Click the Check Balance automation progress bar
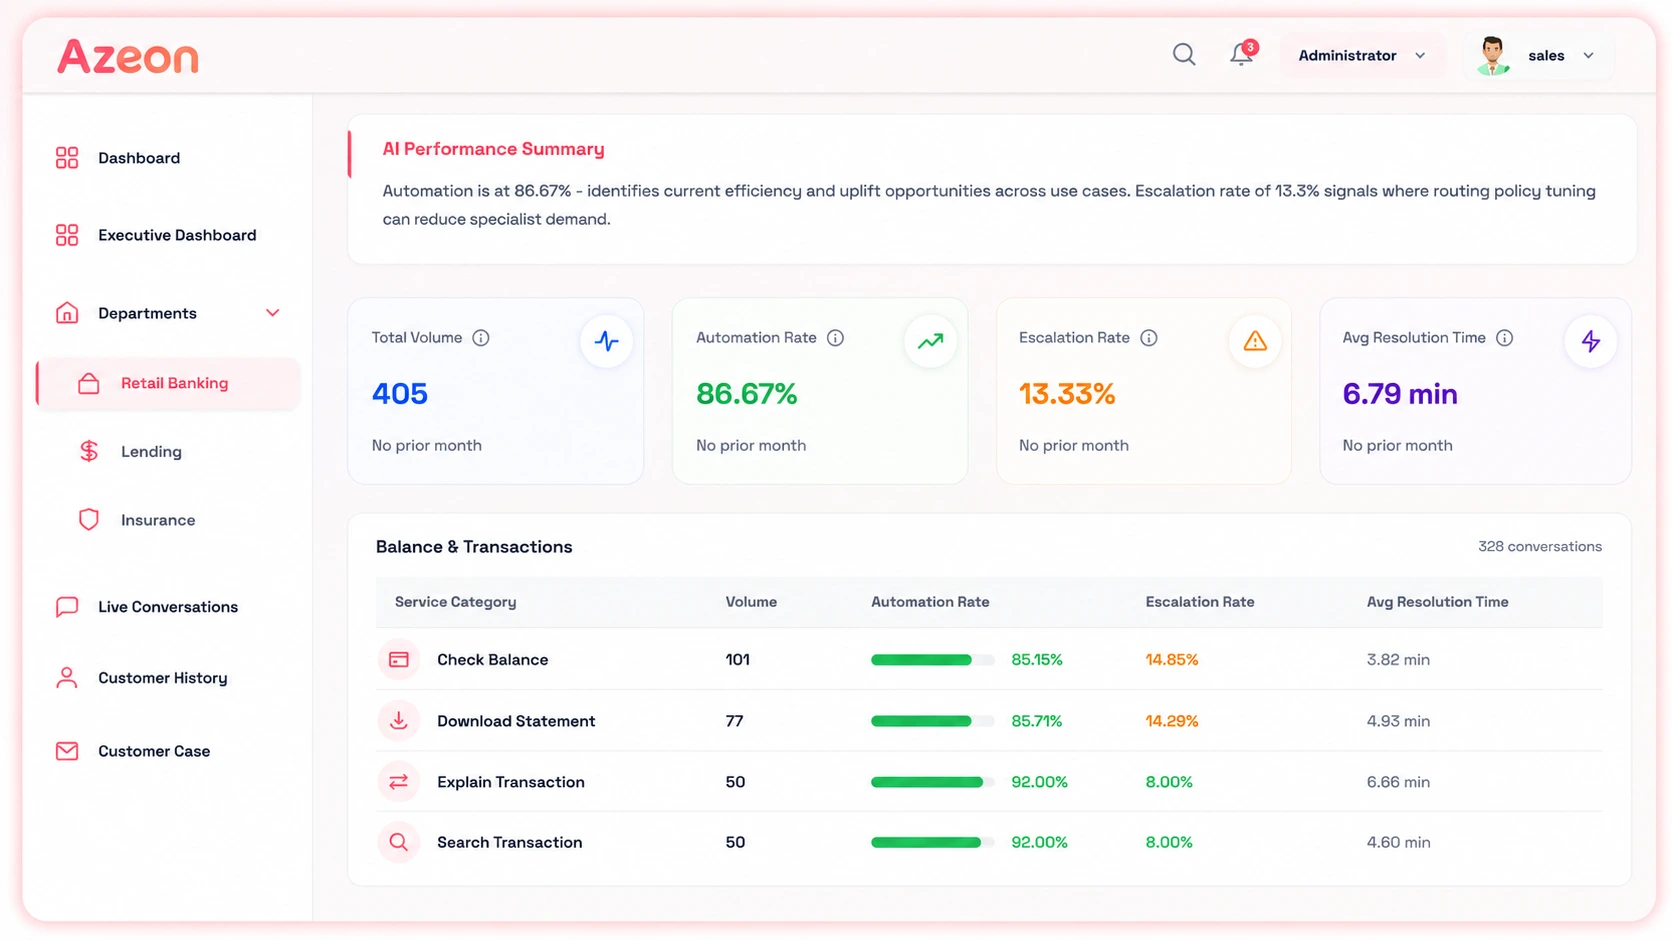The height and width of the screenshot is (940, 1672). pos(932,660)
